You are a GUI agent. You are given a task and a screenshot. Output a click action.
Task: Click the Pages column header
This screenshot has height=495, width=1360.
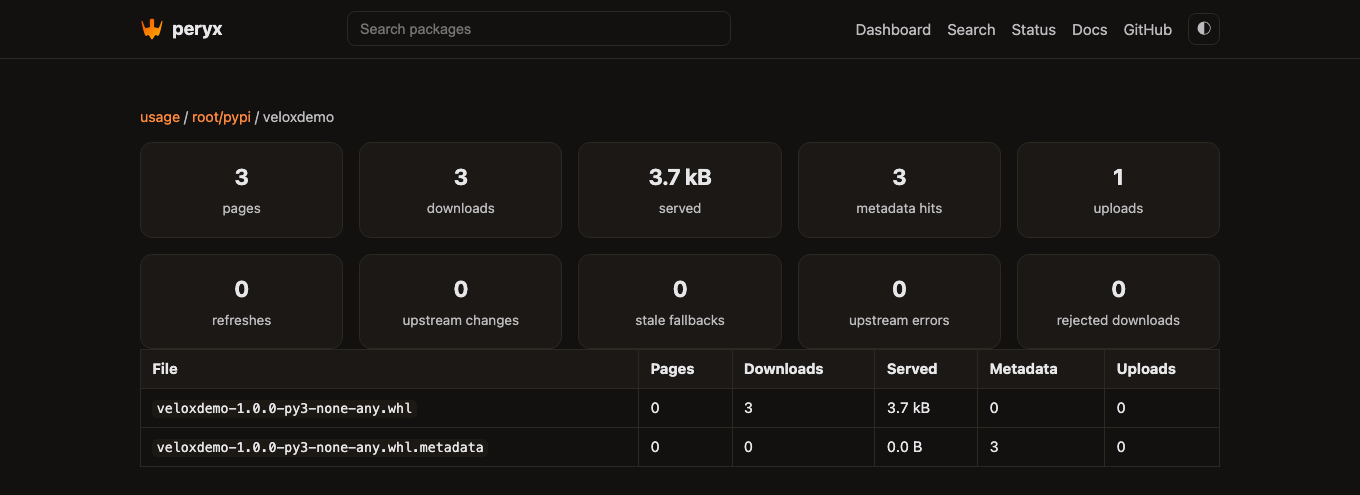pyautogui.click(x=685, y=369)
